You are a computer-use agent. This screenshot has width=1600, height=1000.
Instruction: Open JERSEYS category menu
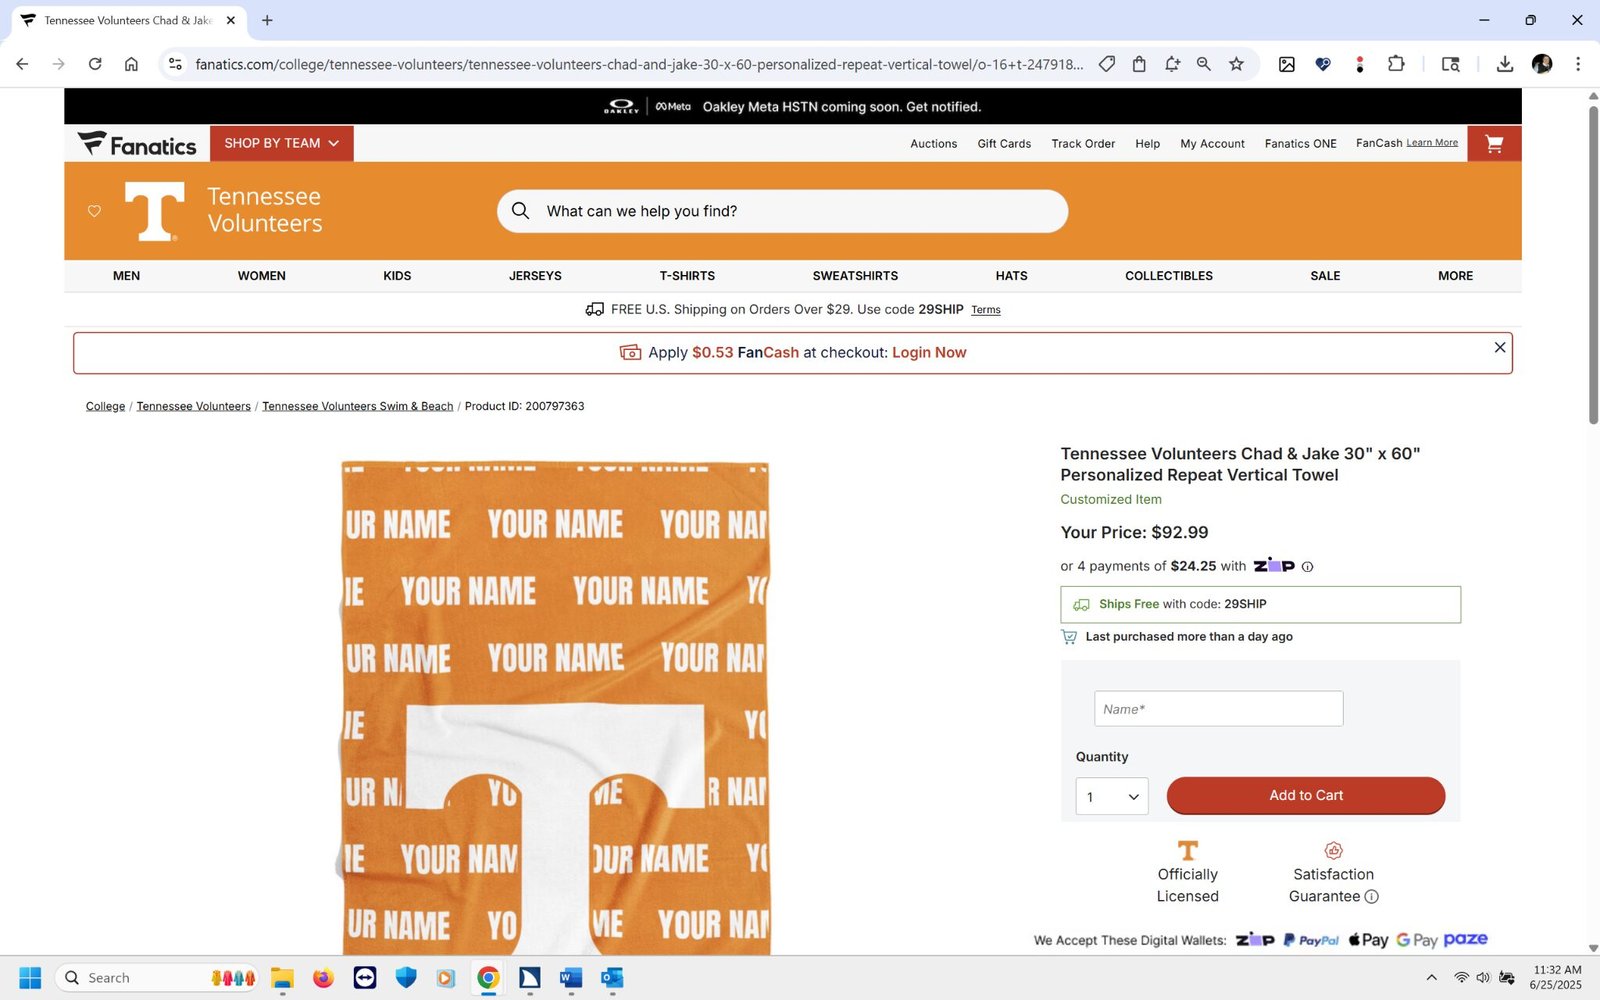click(x=535, y=276)
